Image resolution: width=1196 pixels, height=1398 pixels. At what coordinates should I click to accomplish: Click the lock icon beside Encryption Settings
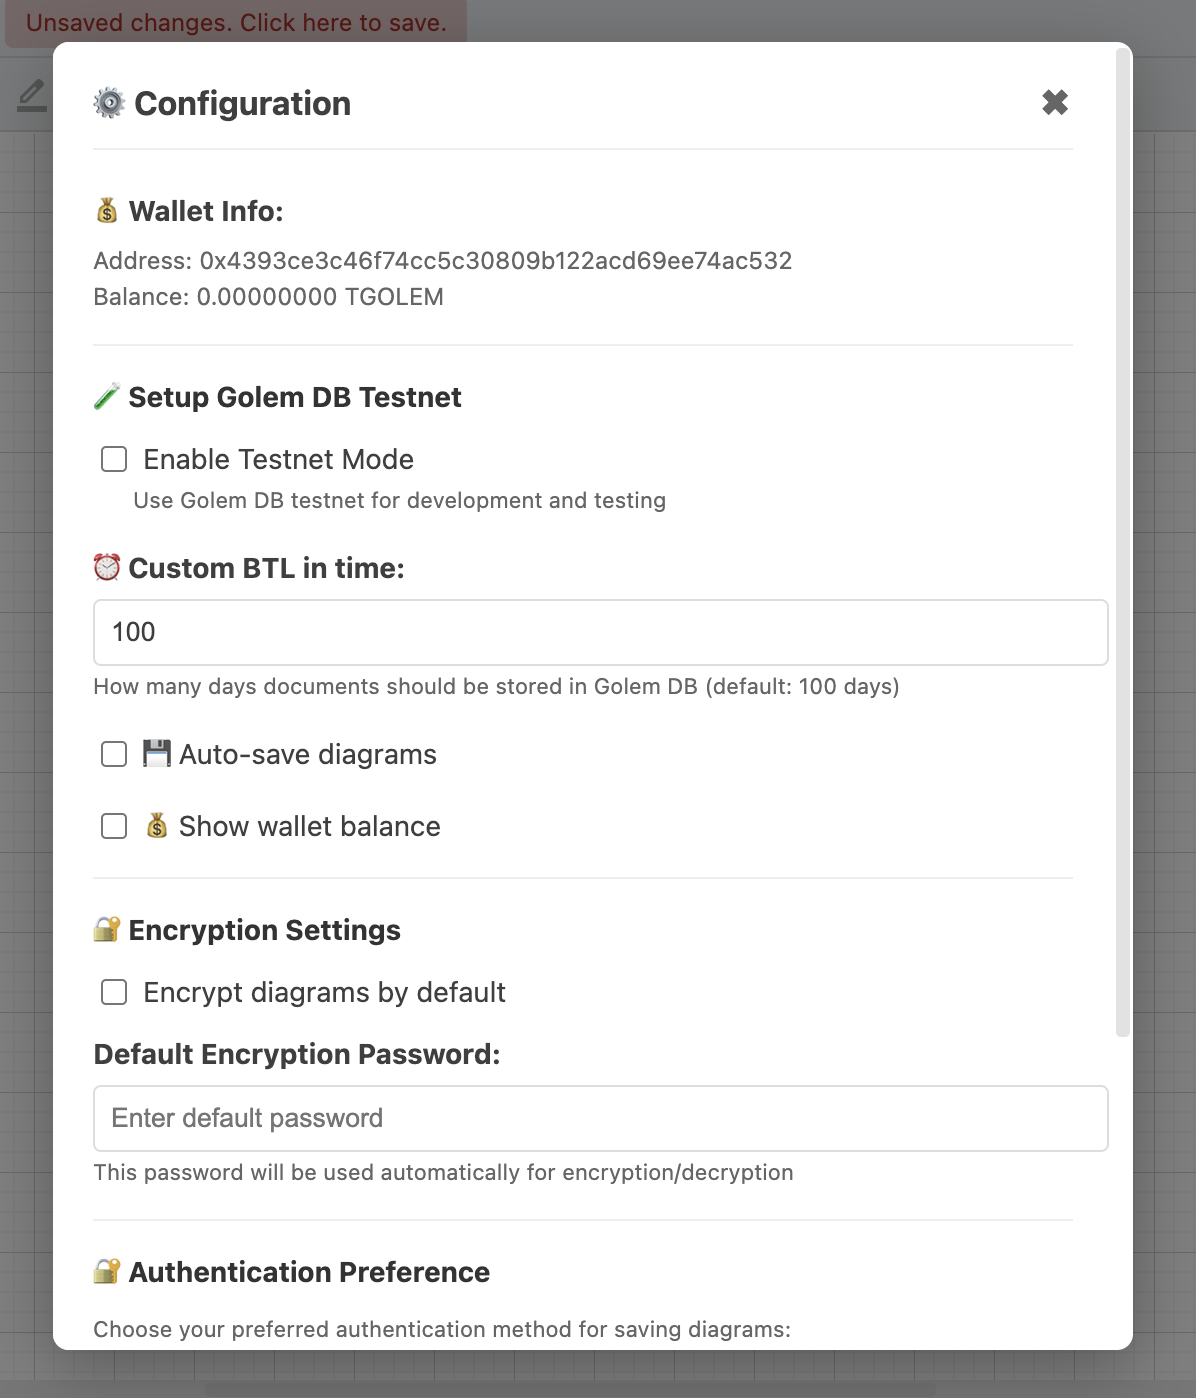coord(106,930)
